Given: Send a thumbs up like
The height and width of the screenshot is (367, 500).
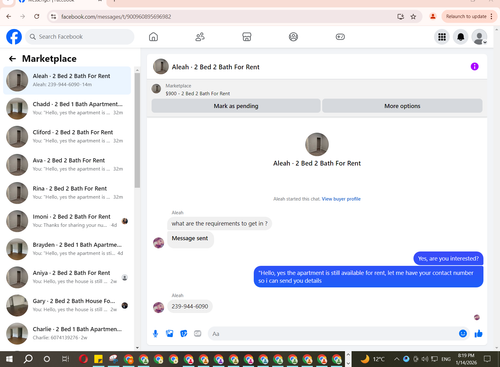Looking at the screenshot, I should (x=478, y=333).
